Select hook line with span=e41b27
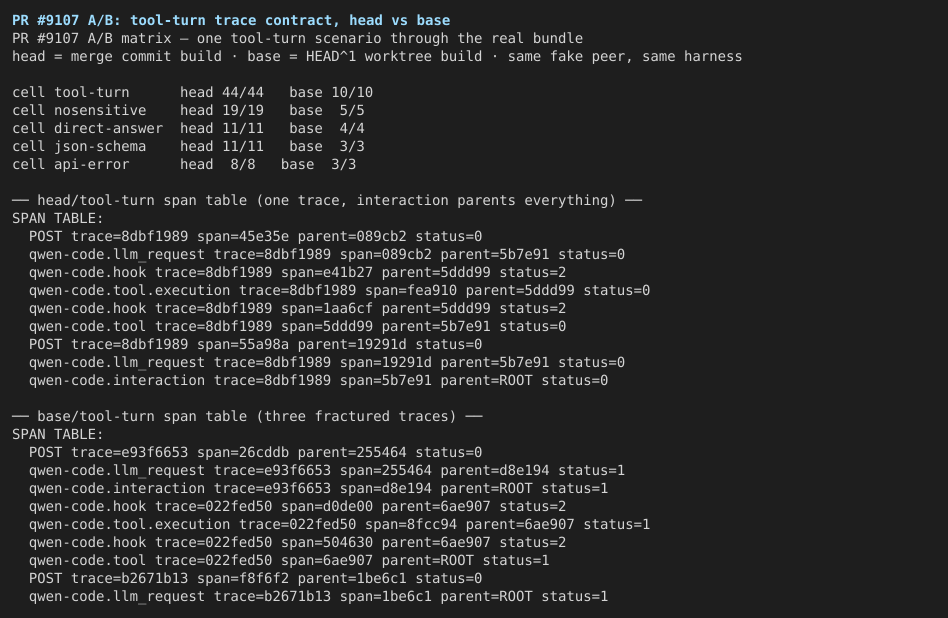The width and height of the screenshot is (948, 618). [x=297, y=273]
